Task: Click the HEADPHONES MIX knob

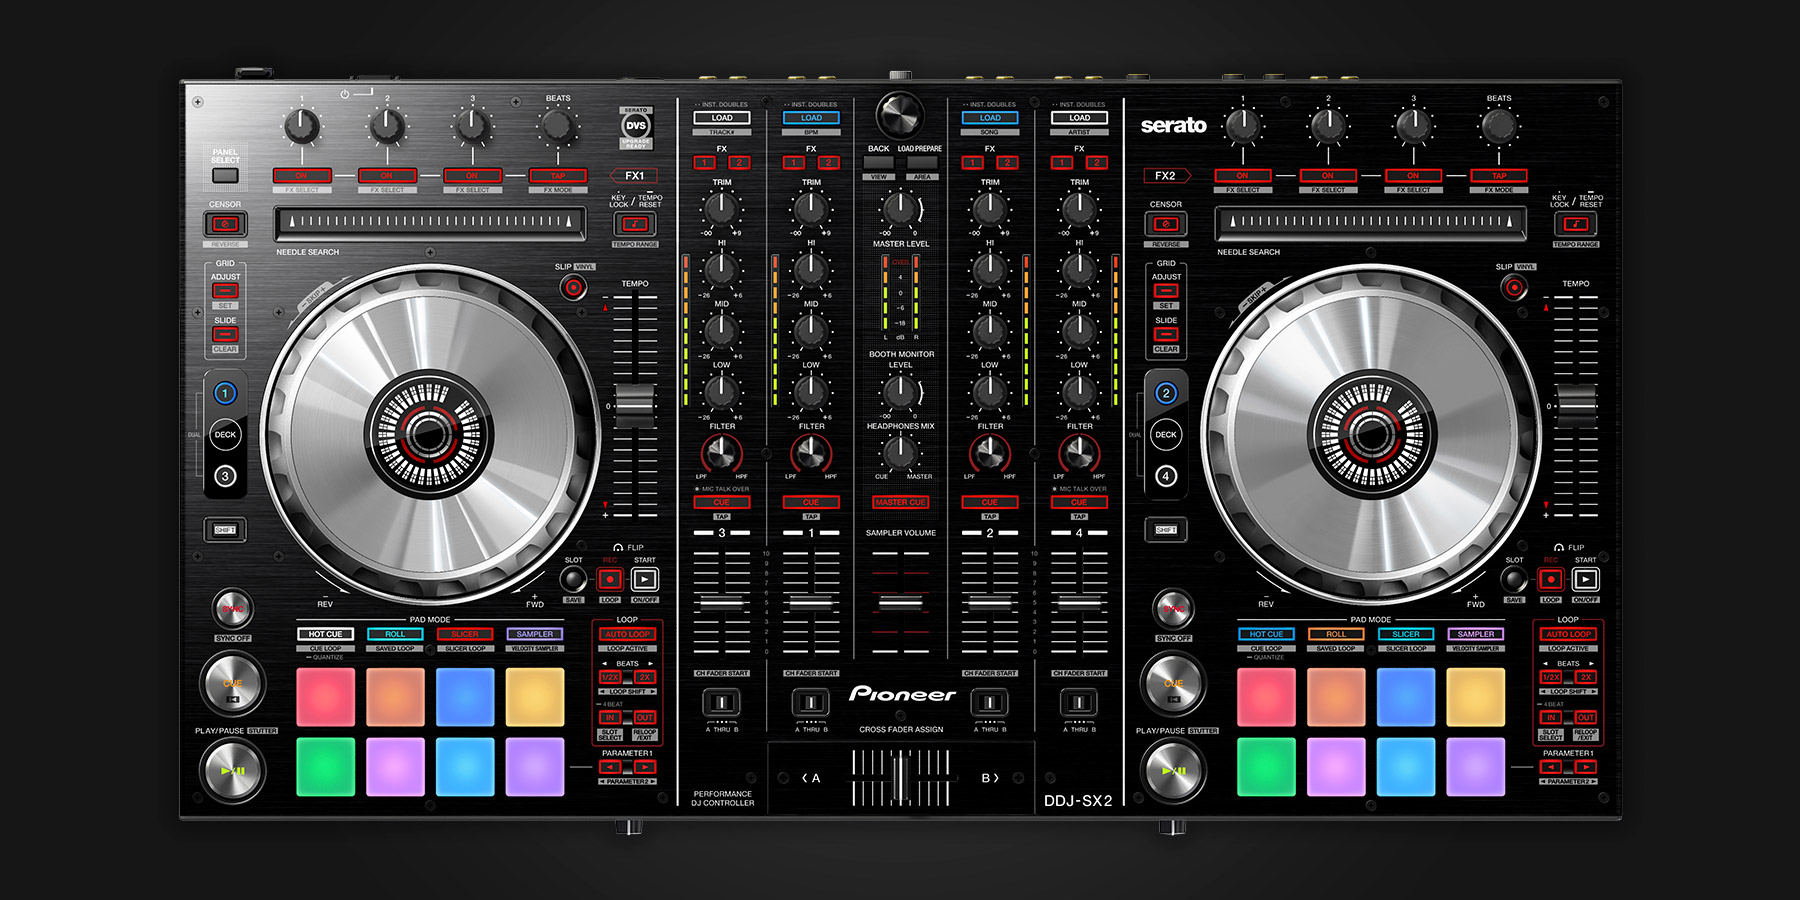Action: pos(900,452)
